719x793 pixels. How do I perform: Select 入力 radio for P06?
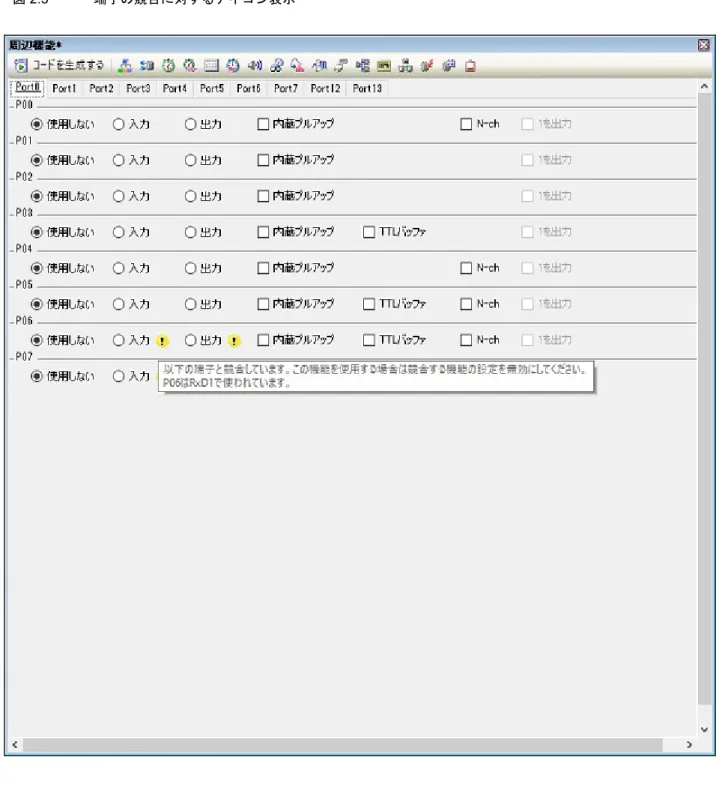pos(131,340)
